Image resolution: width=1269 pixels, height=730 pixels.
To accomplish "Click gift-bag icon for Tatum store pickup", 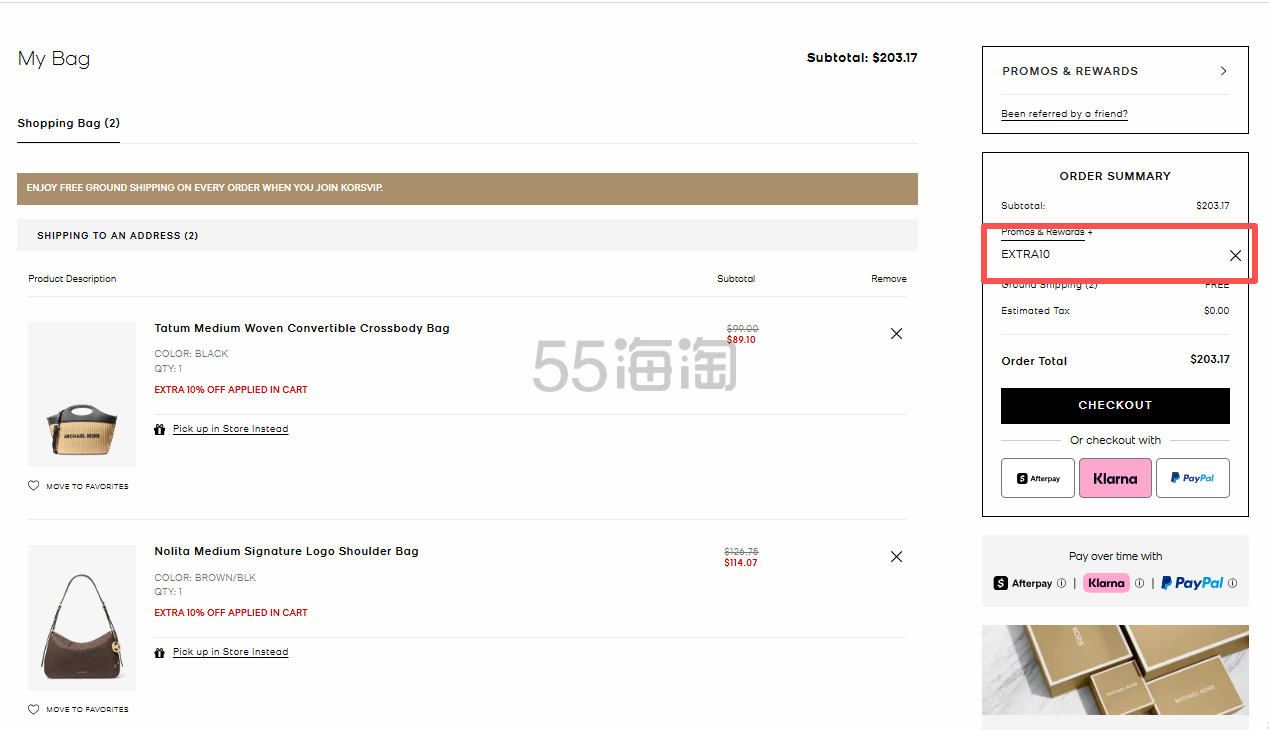I will [160, 429].
